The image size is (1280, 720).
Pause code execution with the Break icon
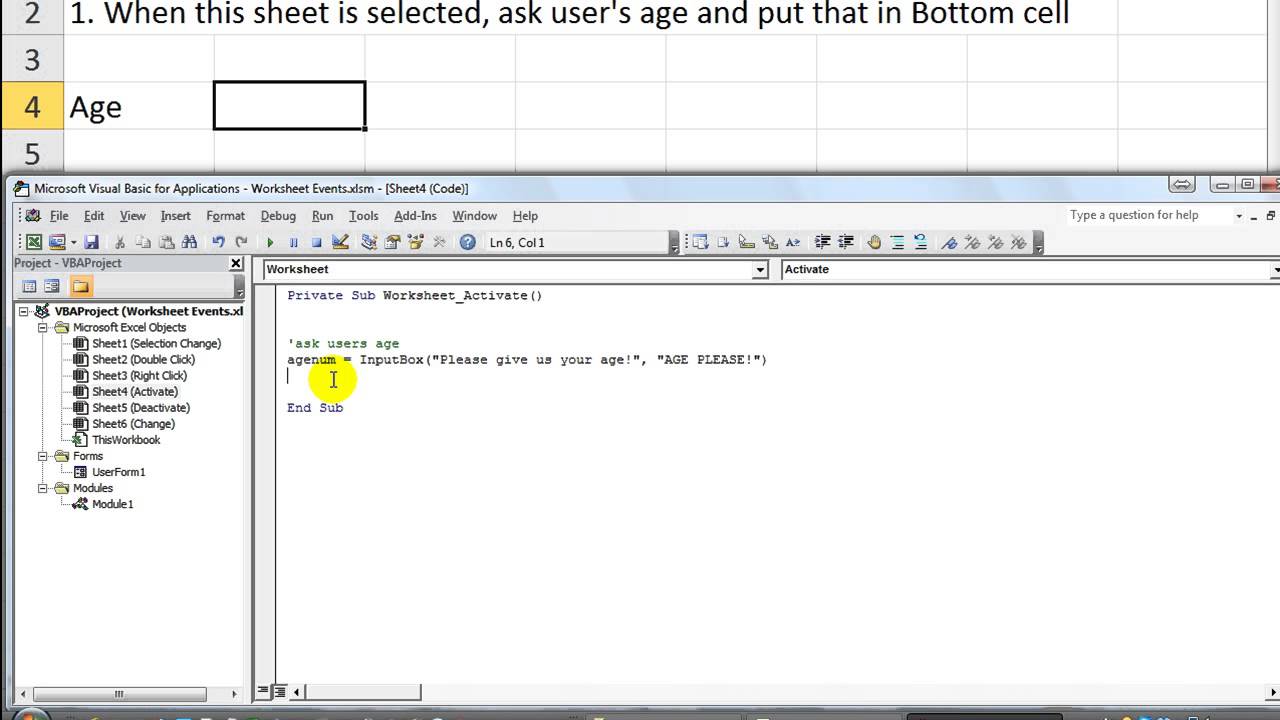293,242
